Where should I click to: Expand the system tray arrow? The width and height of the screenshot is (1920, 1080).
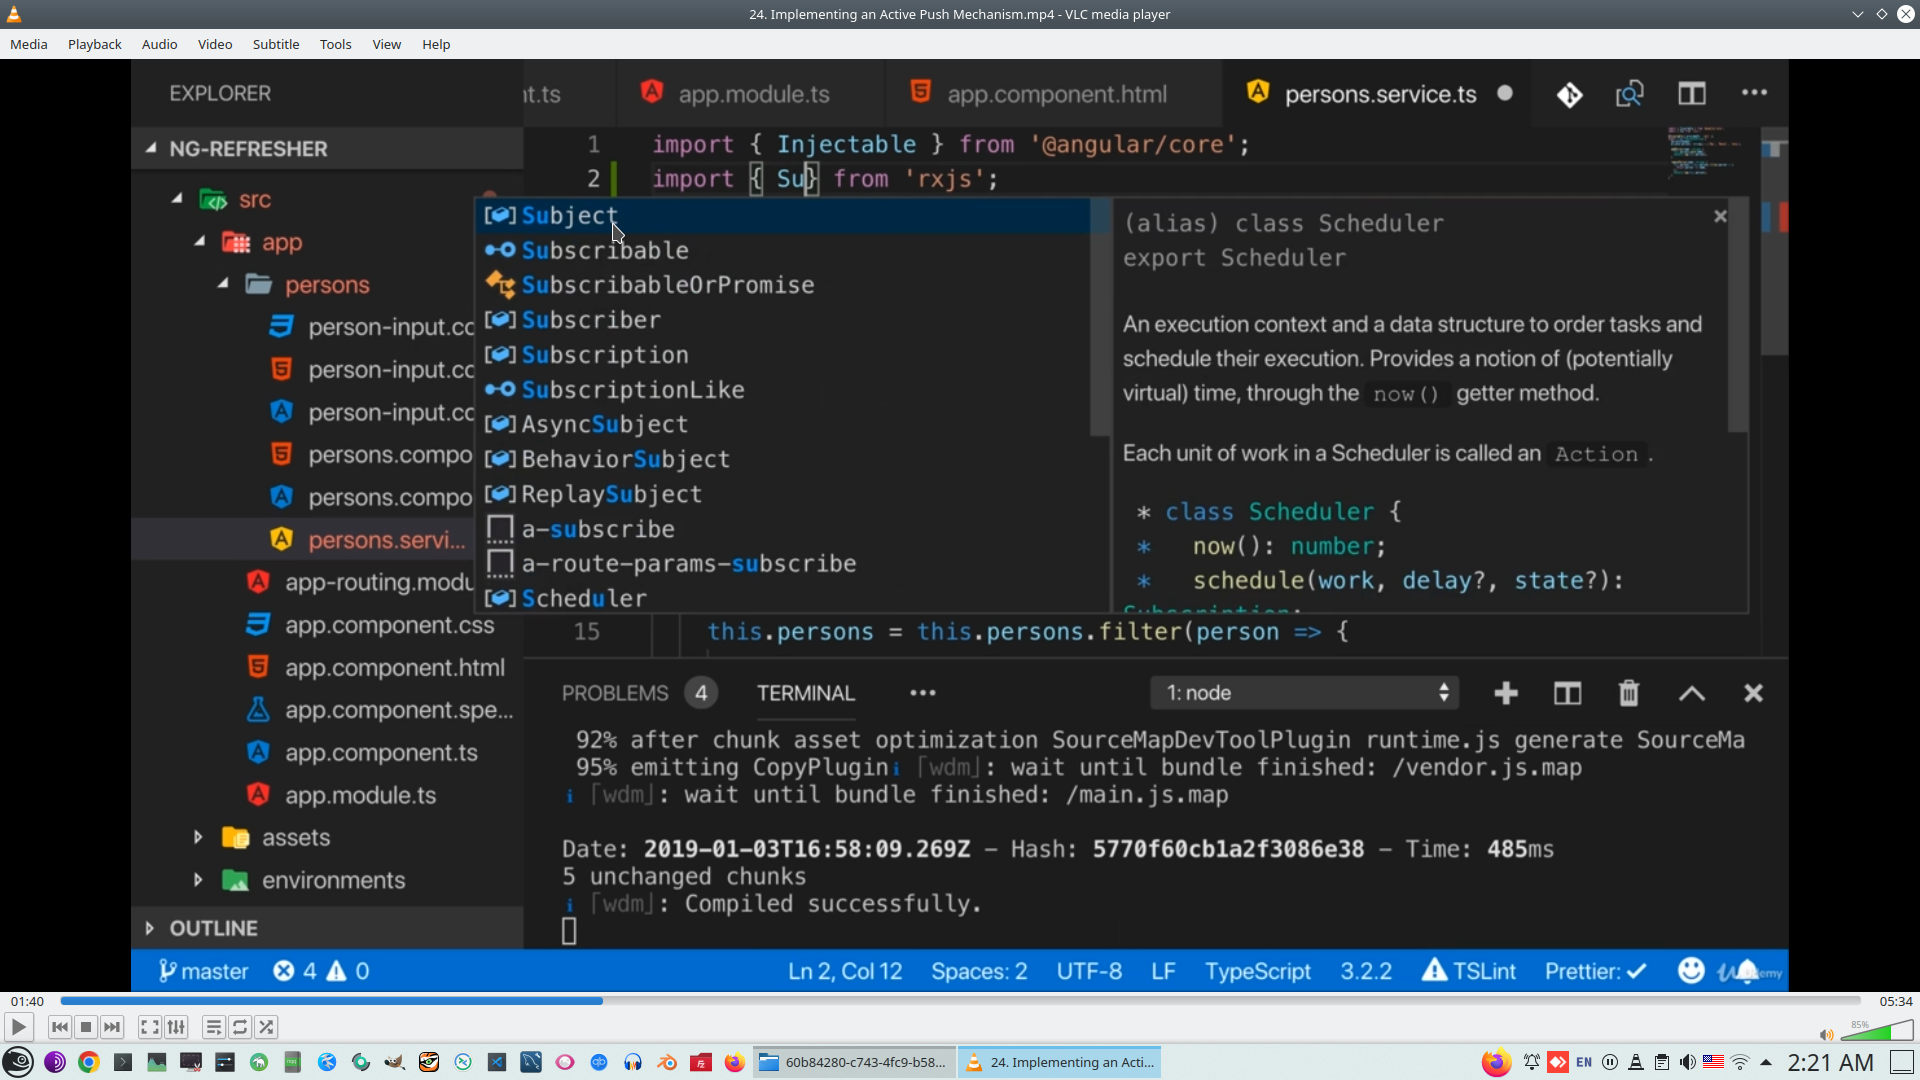click(1766, 1062)
